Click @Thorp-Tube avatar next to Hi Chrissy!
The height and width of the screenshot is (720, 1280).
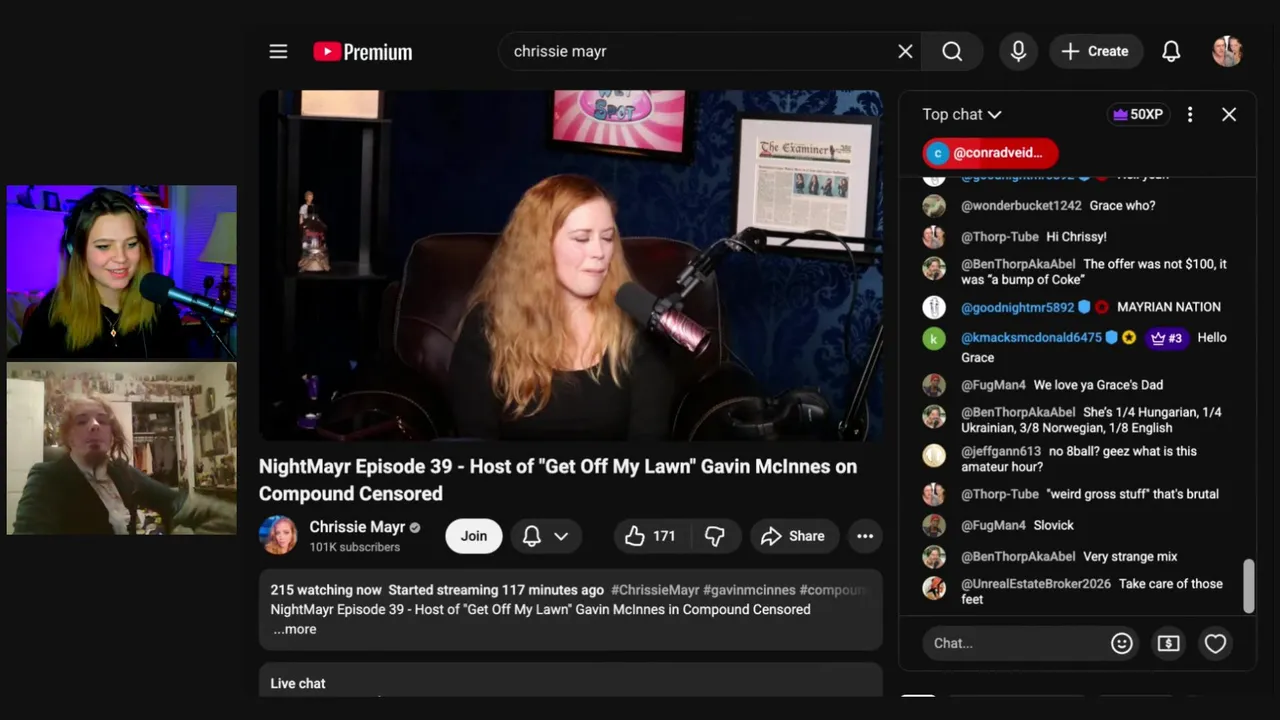(934, 237)
